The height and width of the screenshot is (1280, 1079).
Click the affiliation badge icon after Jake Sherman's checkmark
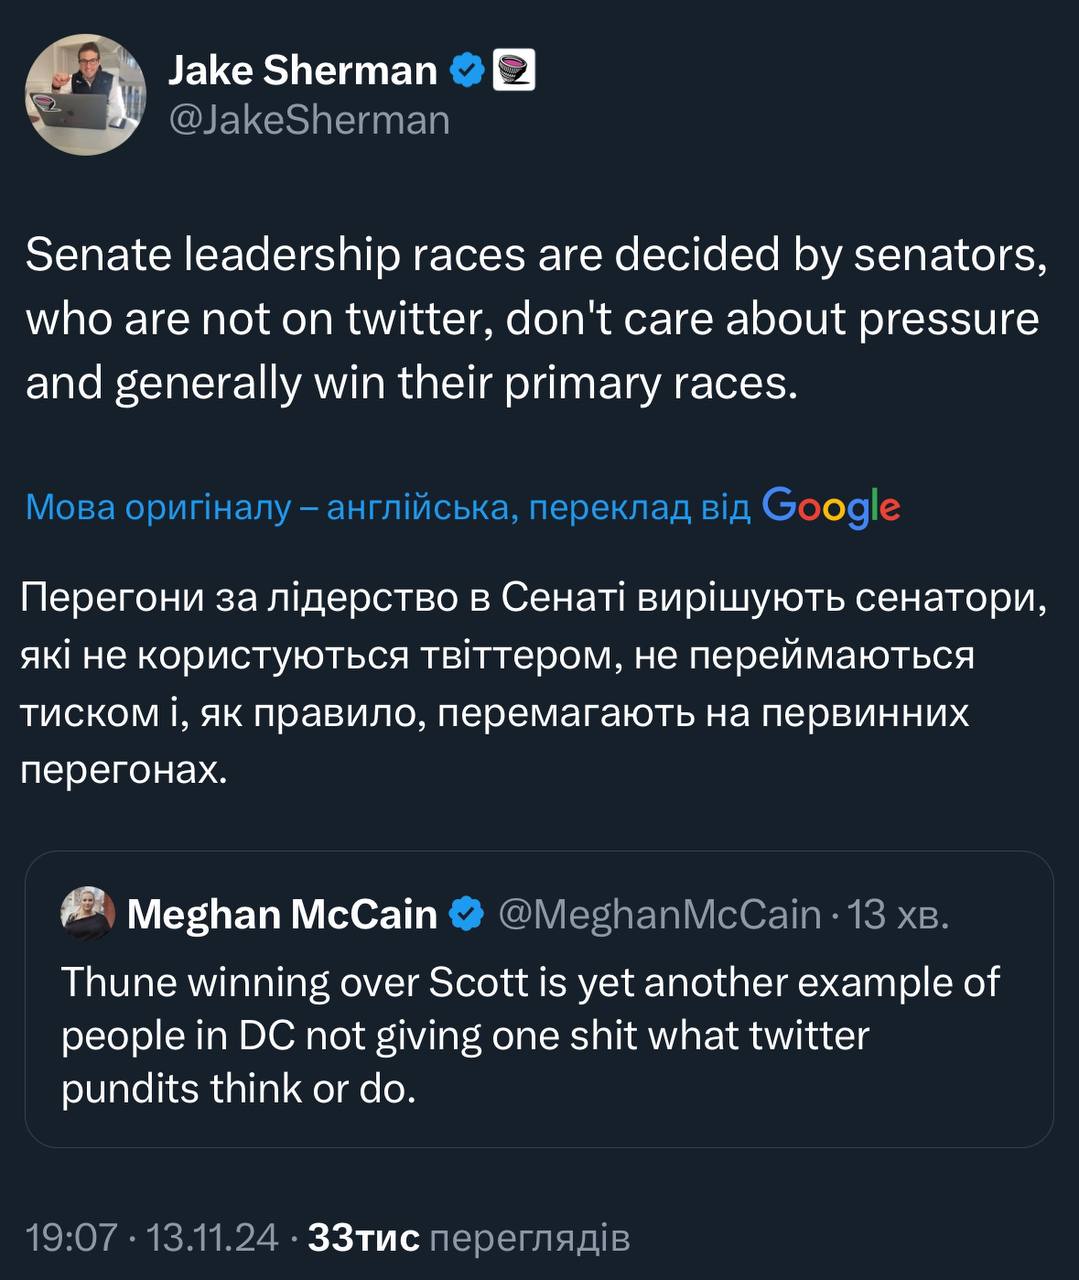coord(514,71)
